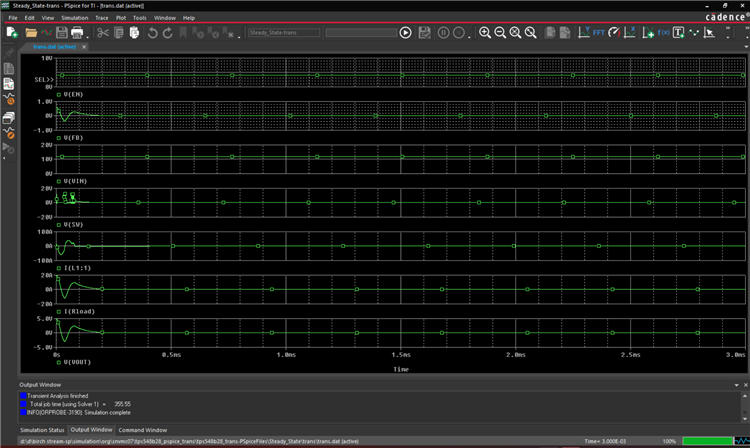Click the Print icon in toolbar
This screenshot has width=750, height=448.
77,33
